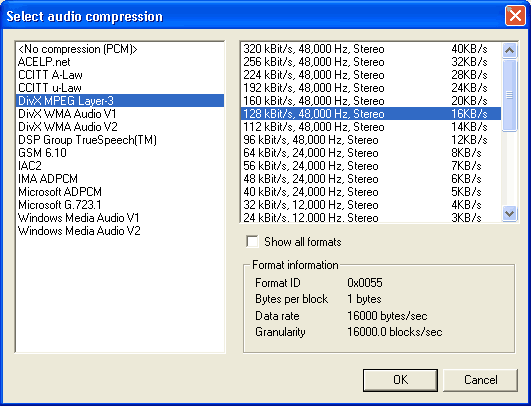
Task: Choose Windows Media Audio V2
Action: coord(120,230)
